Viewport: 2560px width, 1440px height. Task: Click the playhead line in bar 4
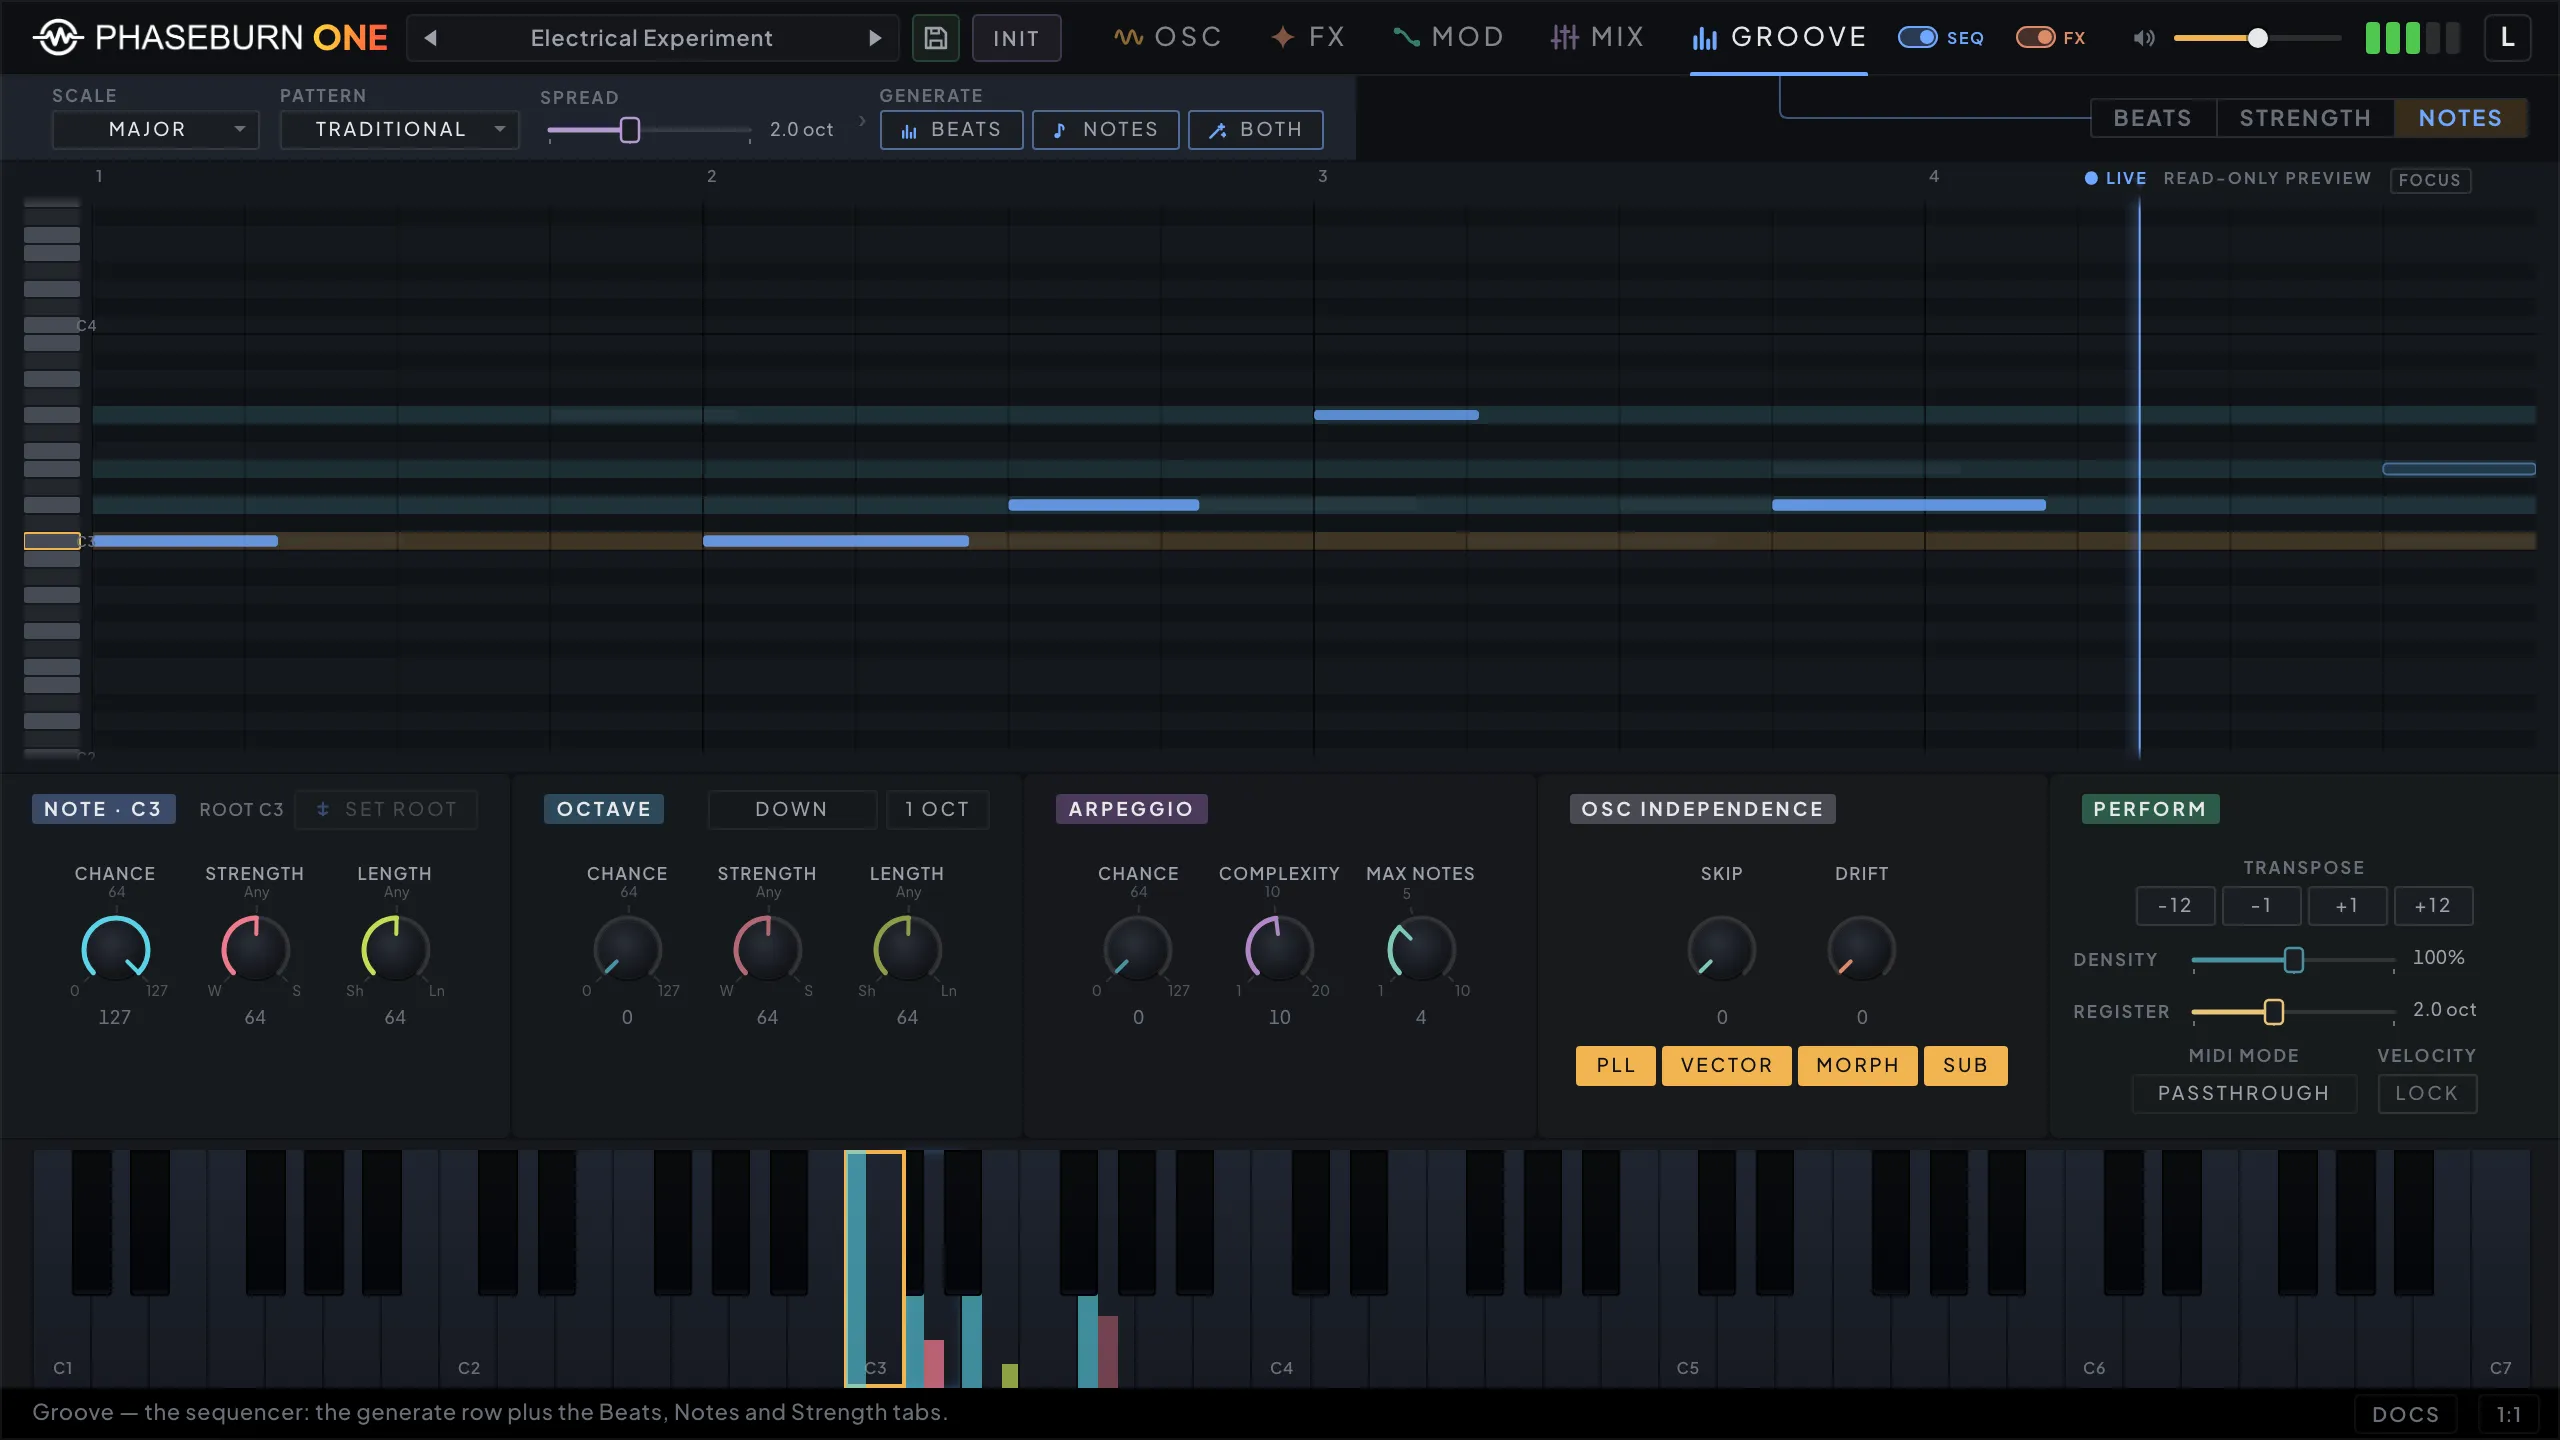tap(2139, 478)
